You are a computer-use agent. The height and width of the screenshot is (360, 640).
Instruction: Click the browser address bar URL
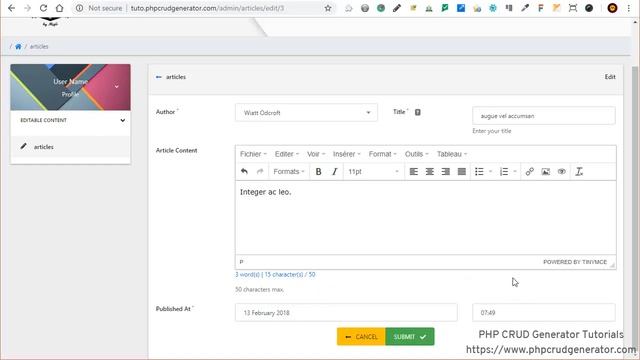pos(207,8)
